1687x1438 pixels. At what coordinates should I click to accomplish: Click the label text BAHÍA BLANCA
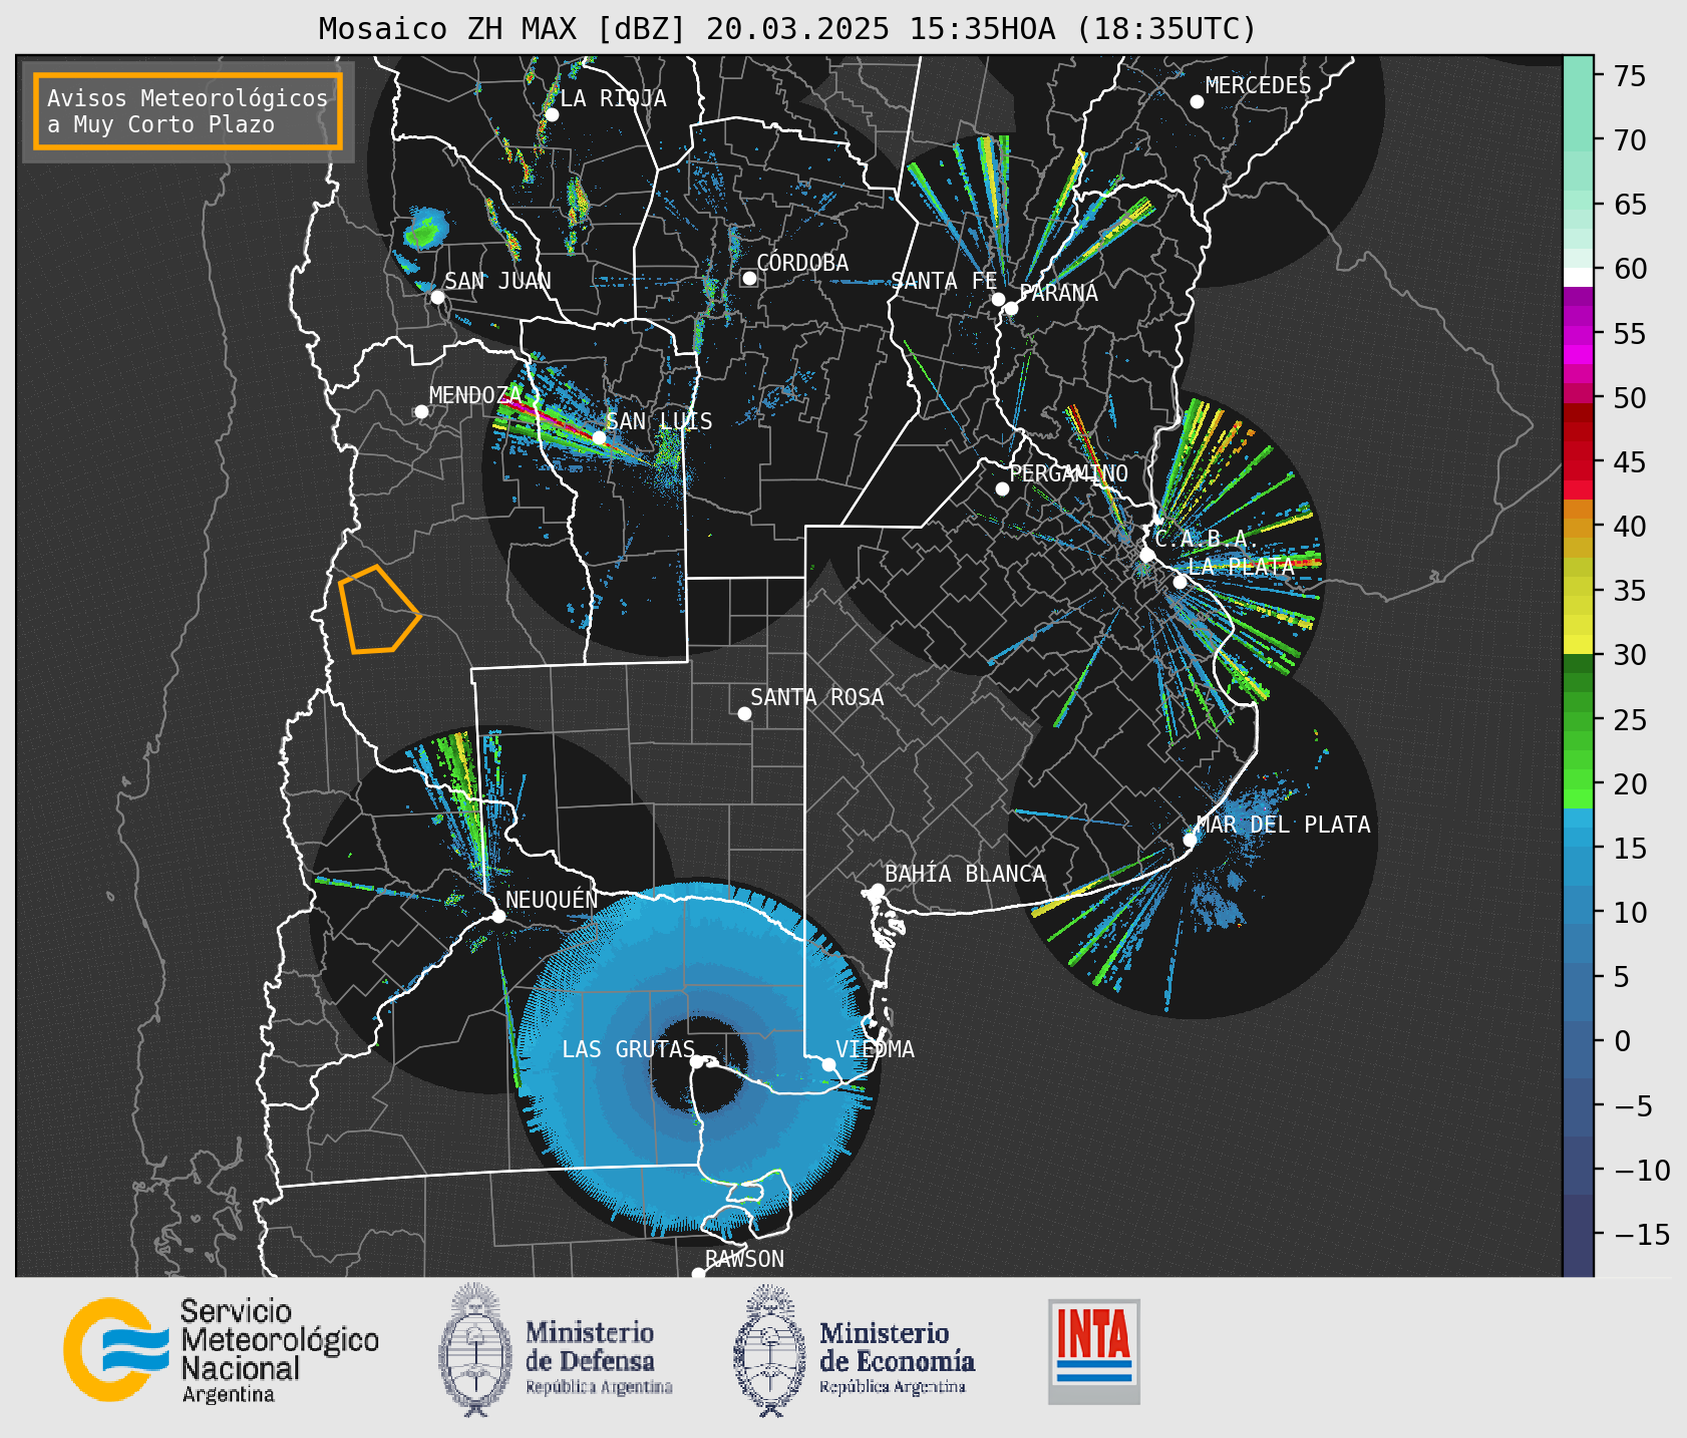point(965,874)
